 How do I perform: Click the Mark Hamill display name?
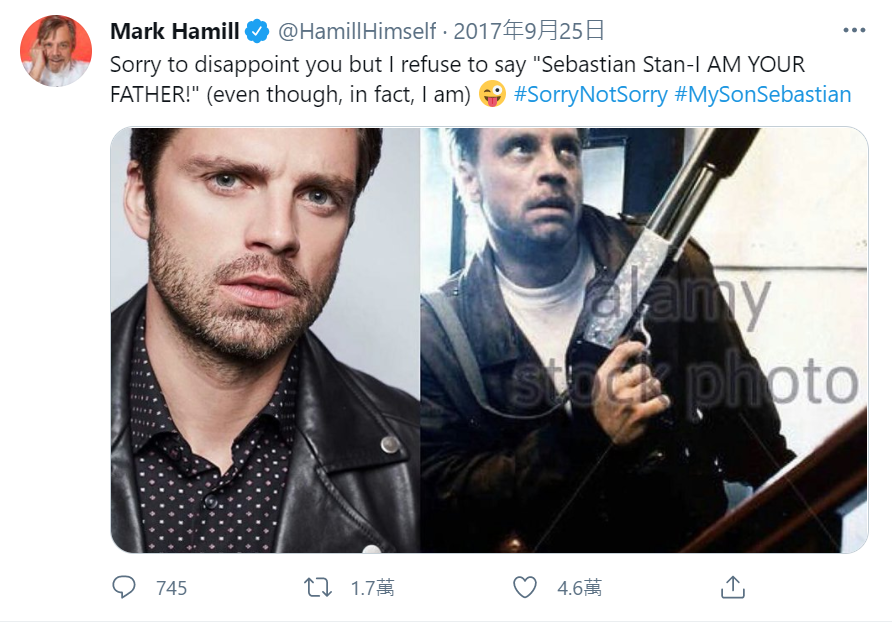coord(174,31)
